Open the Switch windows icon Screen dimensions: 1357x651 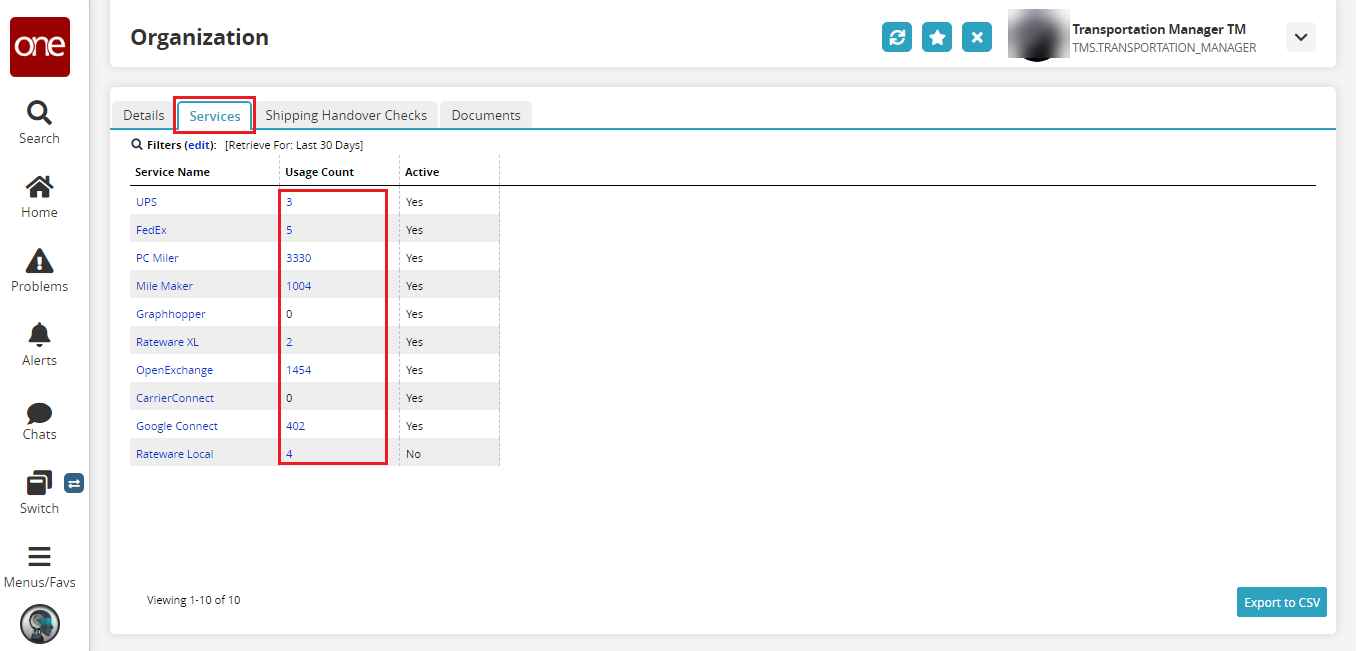(x=39, y=483)
